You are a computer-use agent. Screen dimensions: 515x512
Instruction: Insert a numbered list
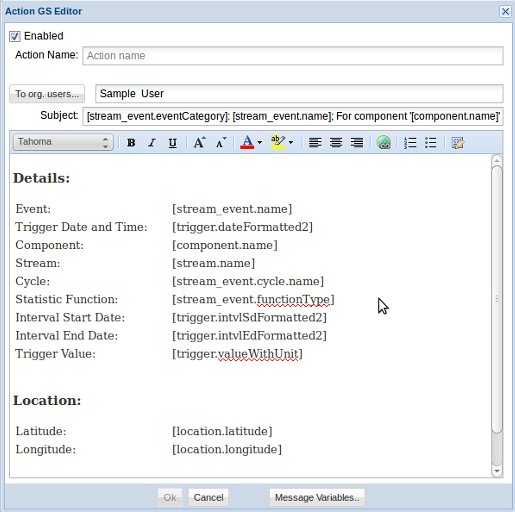[x=410, y=143]
